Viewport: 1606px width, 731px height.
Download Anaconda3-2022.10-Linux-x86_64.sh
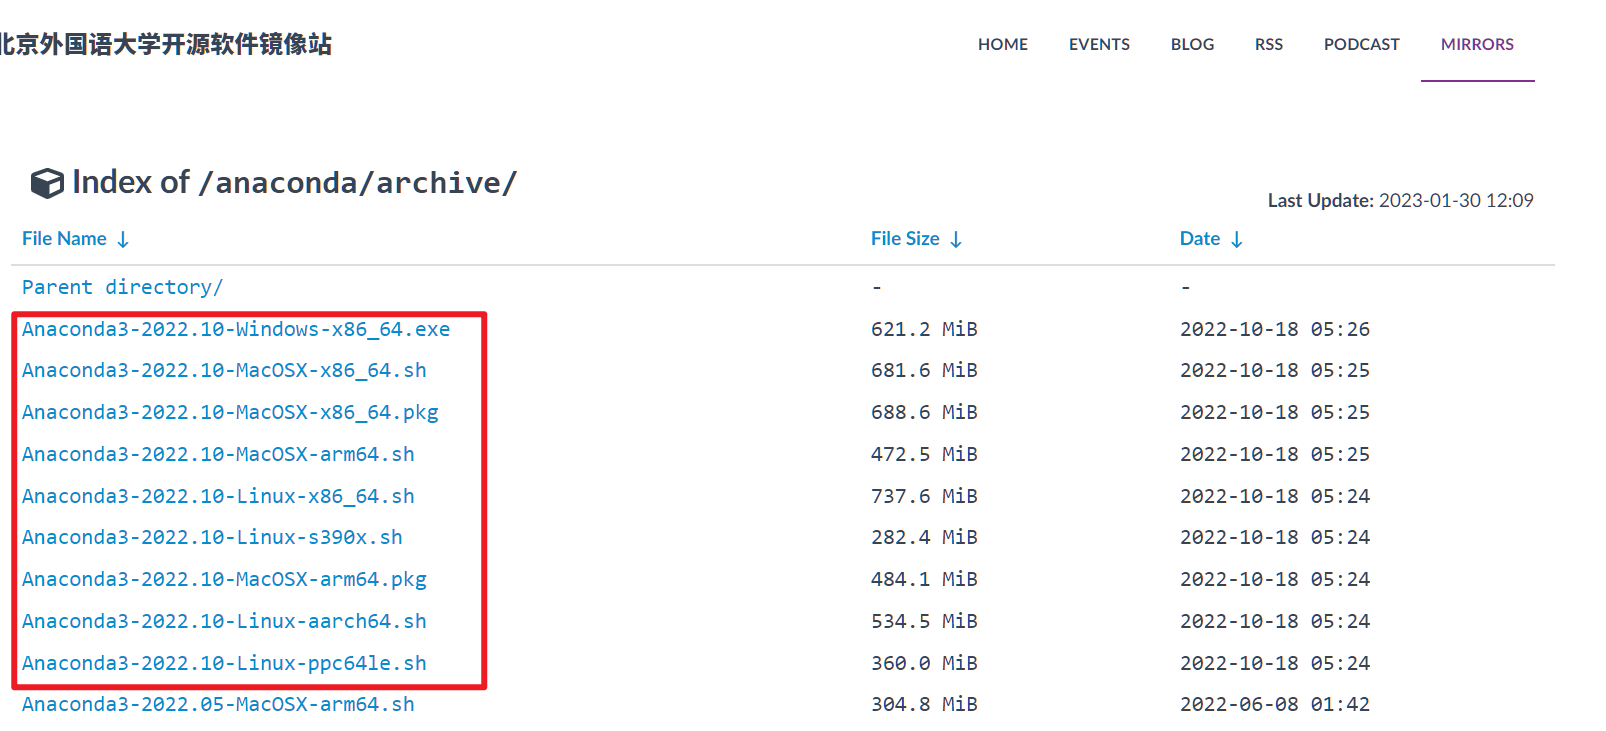(x=218, y=496)
